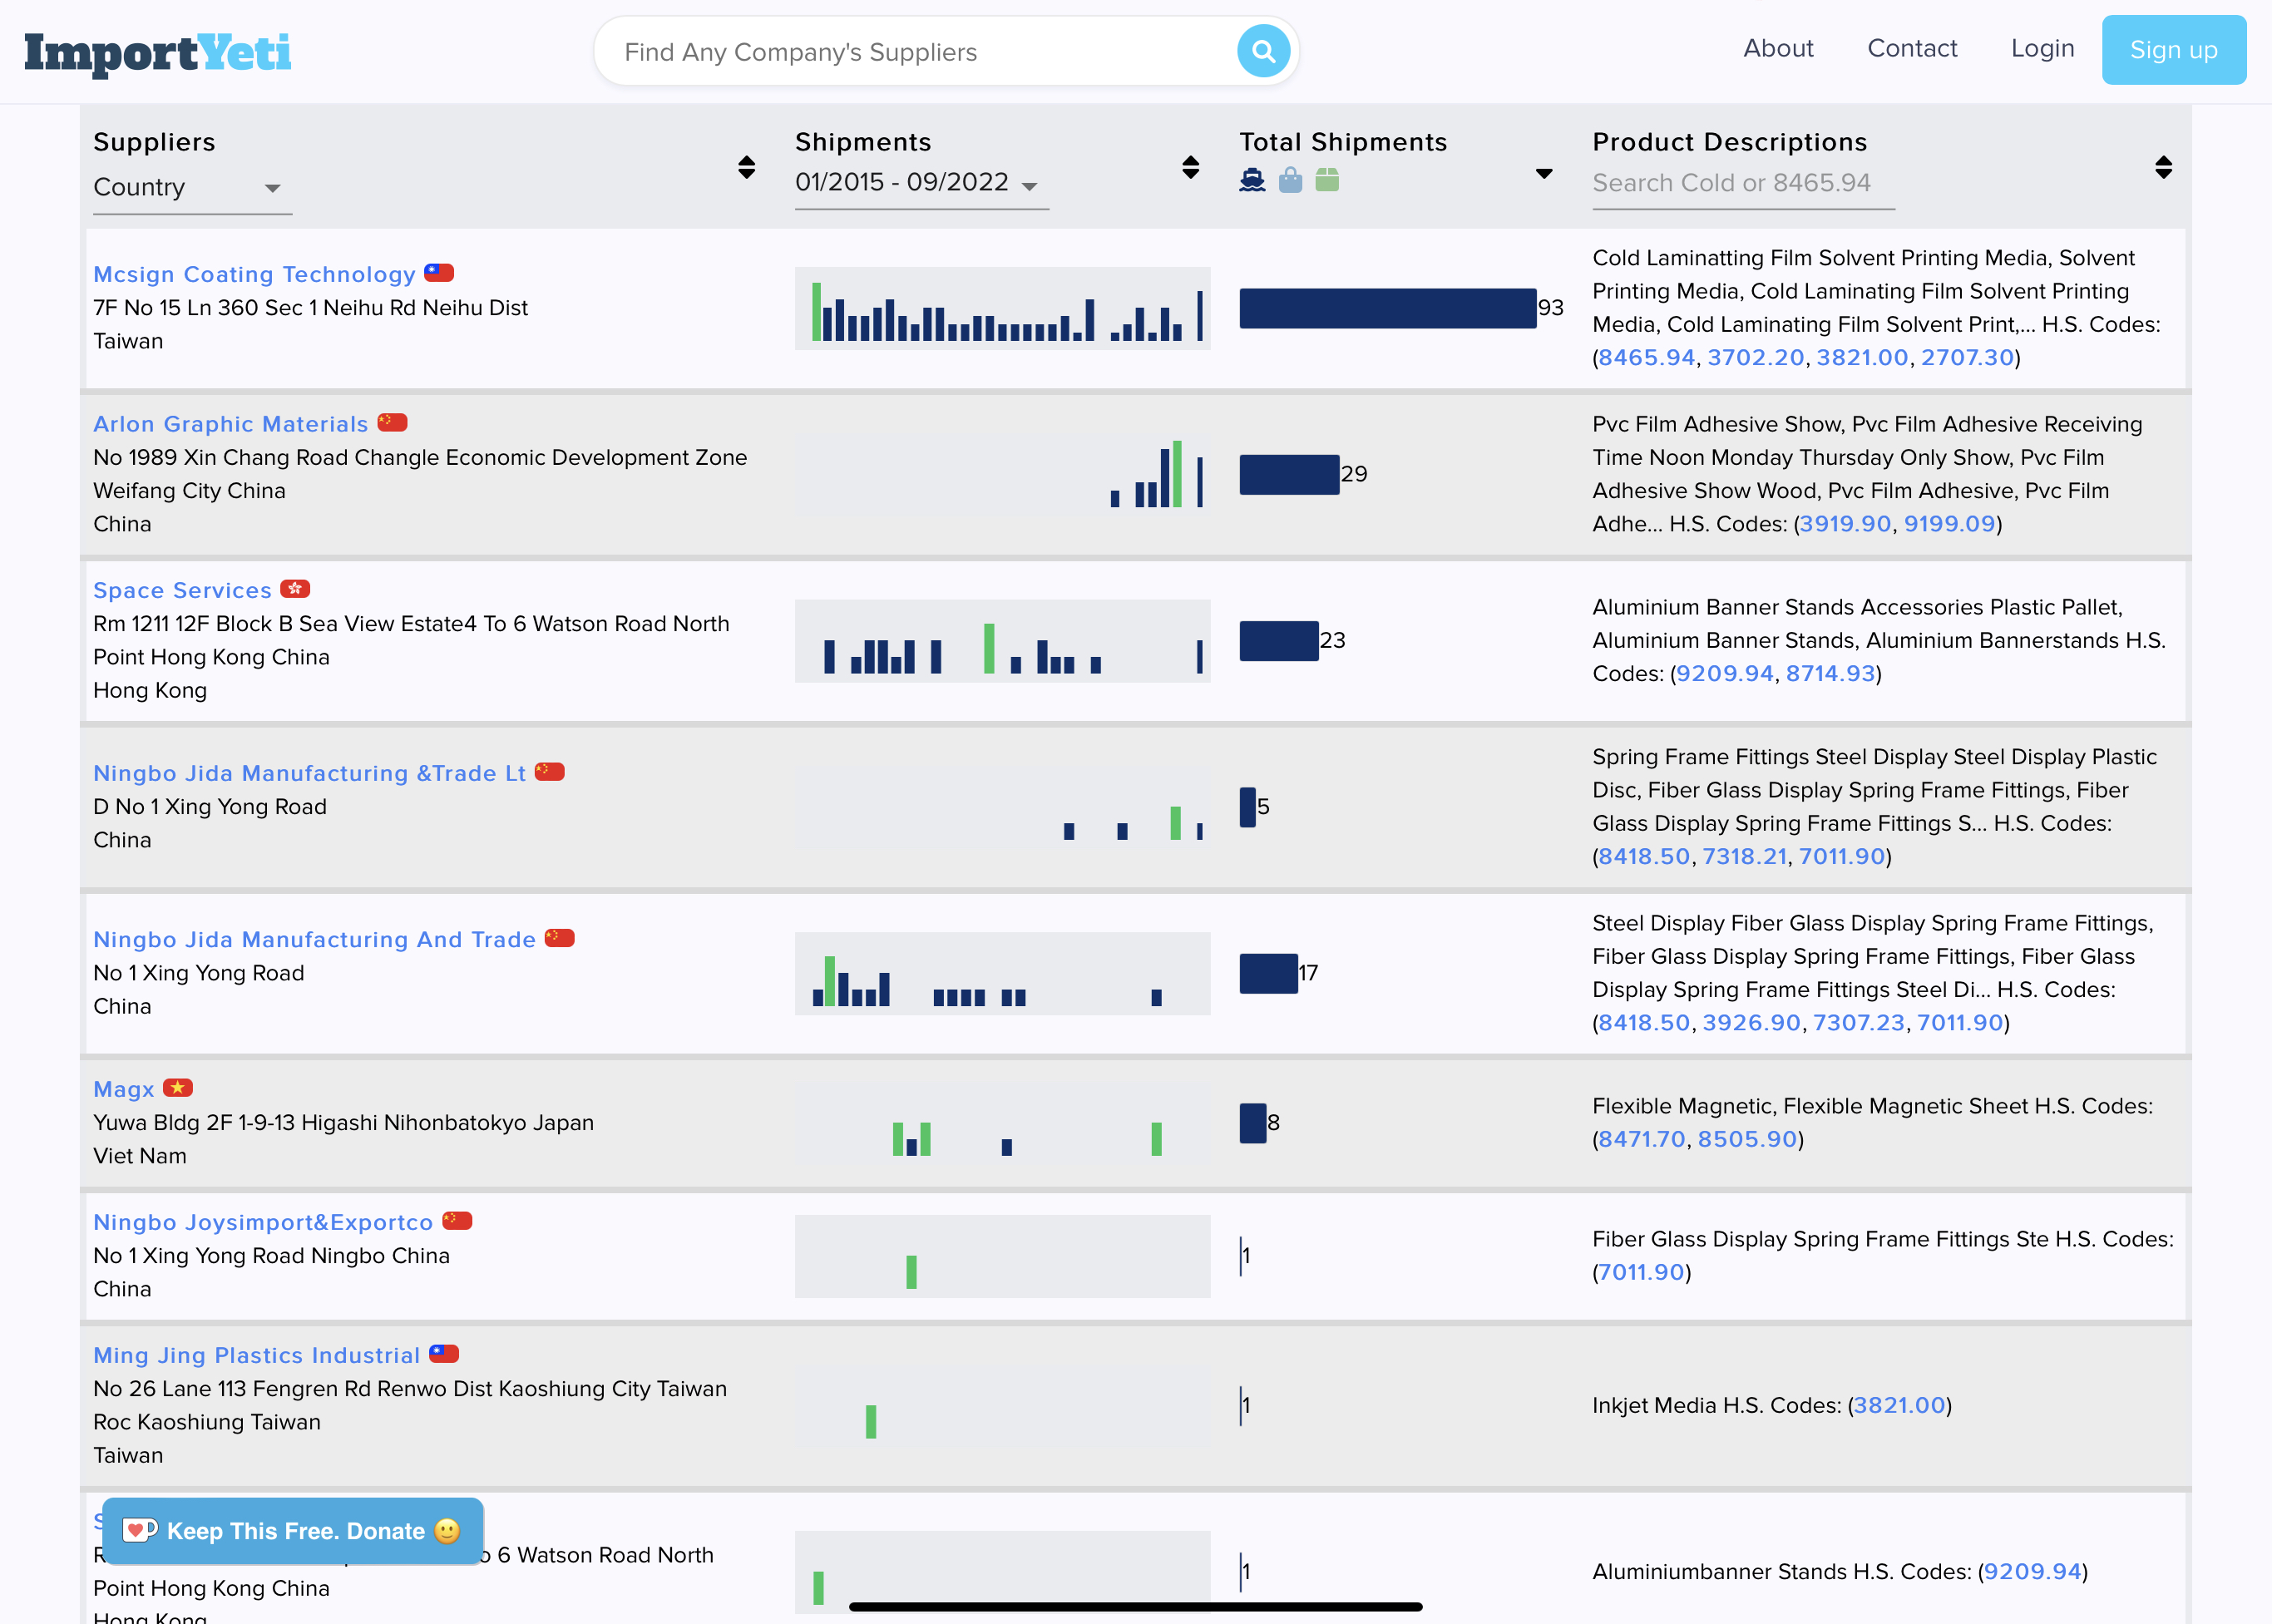Click Taiwan flag beside Ming Jing Plastics Industrial
Viewport: 2272px width, 1624px height.
(x=444, y=1354)
